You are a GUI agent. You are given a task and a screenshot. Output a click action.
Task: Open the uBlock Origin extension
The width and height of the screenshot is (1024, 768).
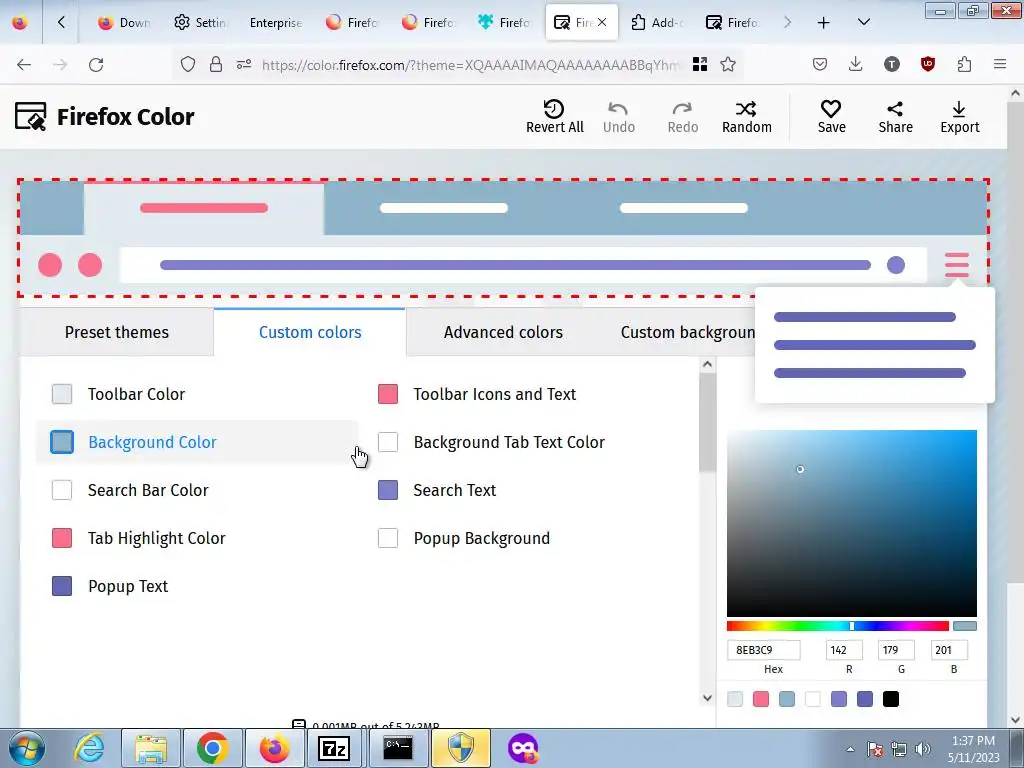(x=927, y=65)
